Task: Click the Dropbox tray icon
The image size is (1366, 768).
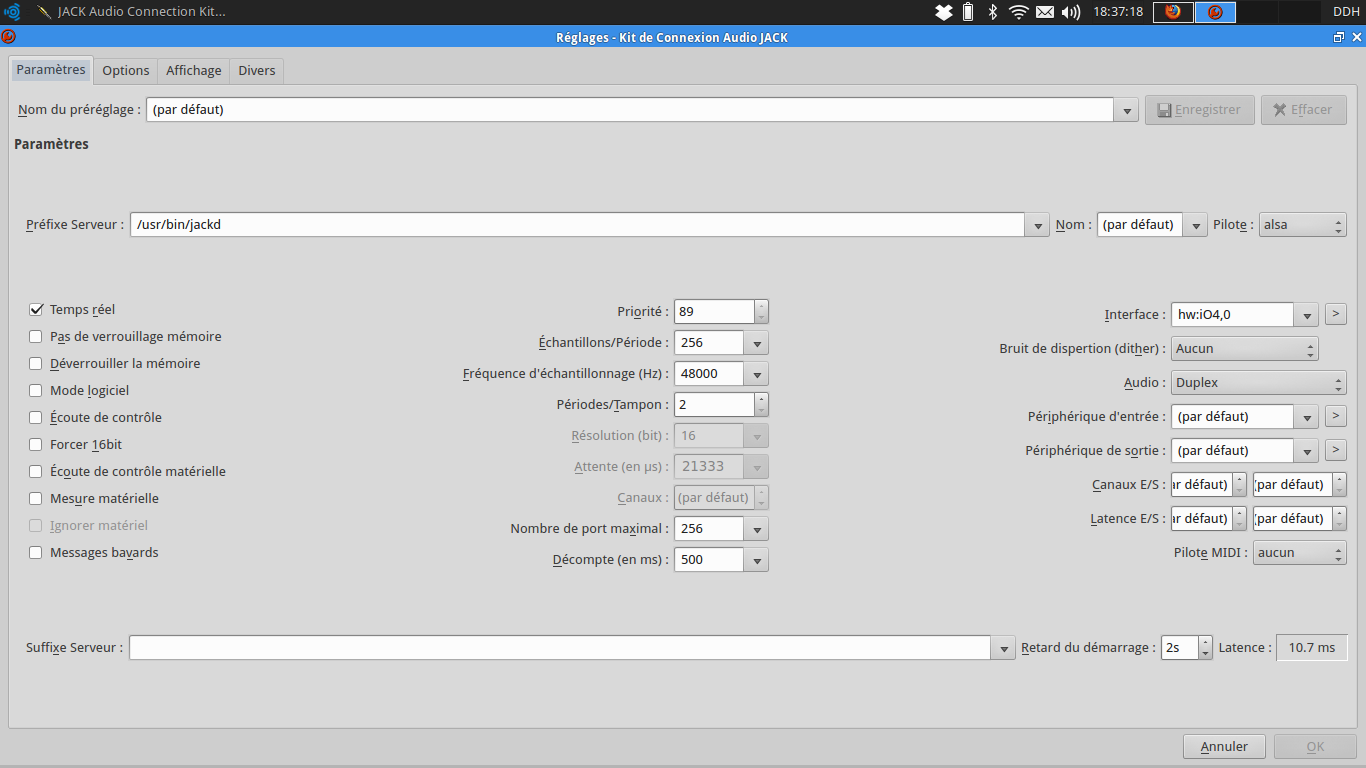Action: click(x=943, y=12)
